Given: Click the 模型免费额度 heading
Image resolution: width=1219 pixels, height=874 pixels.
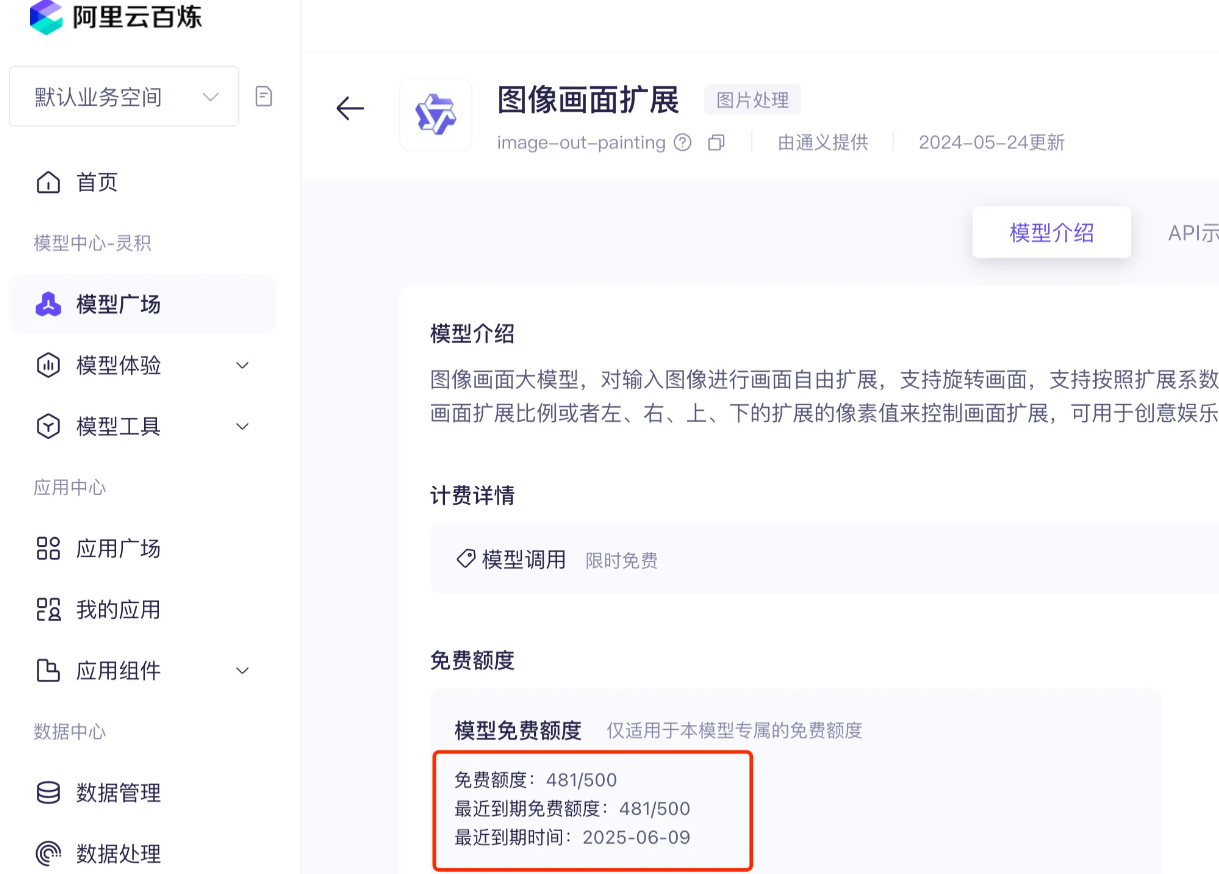Looking at the screenshot, I should (x=518, y=730).
